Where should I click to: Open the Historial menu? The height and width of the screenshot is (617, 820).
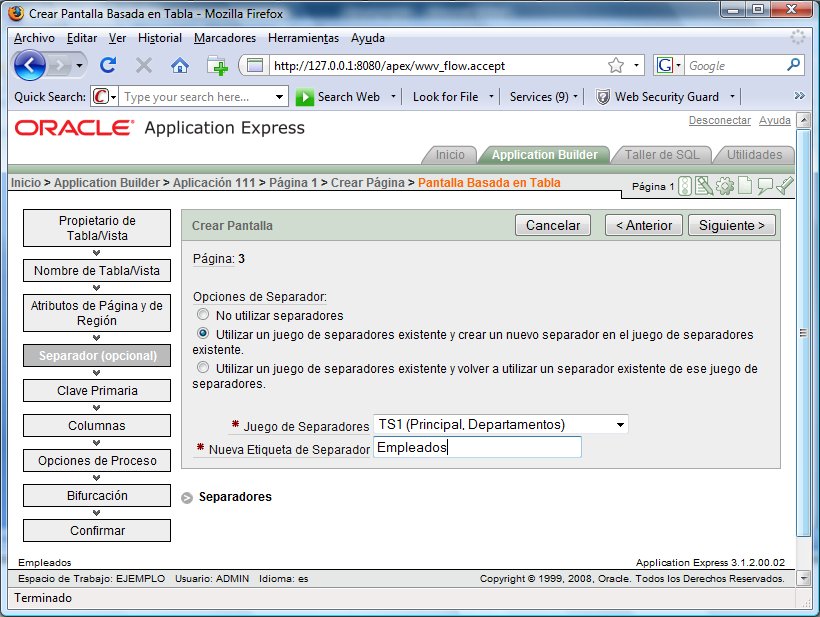(160, 38)
